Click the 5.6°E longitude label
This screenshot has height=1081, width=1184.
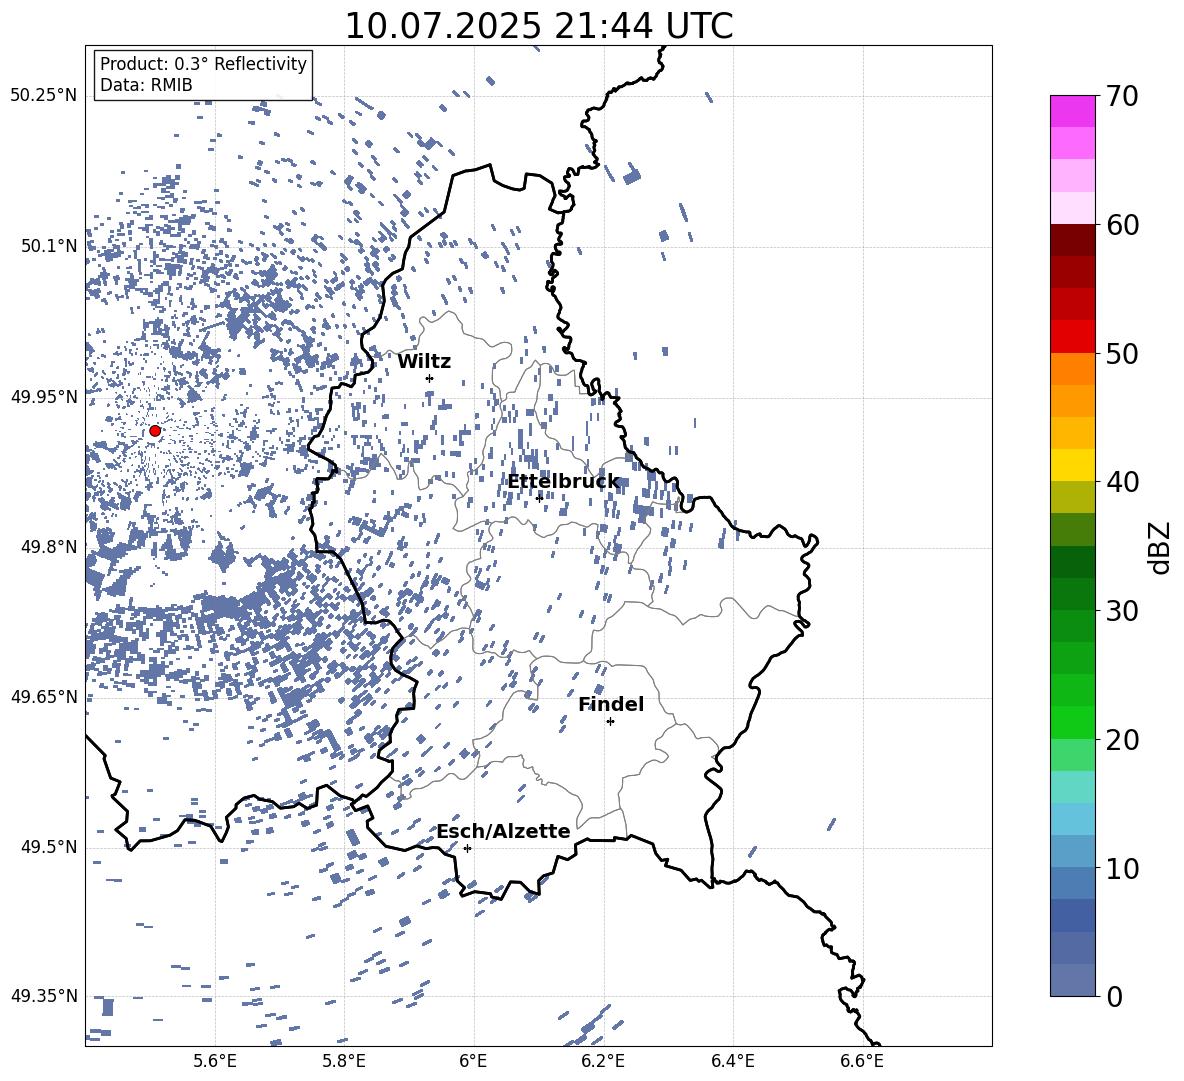[215, 1062]
